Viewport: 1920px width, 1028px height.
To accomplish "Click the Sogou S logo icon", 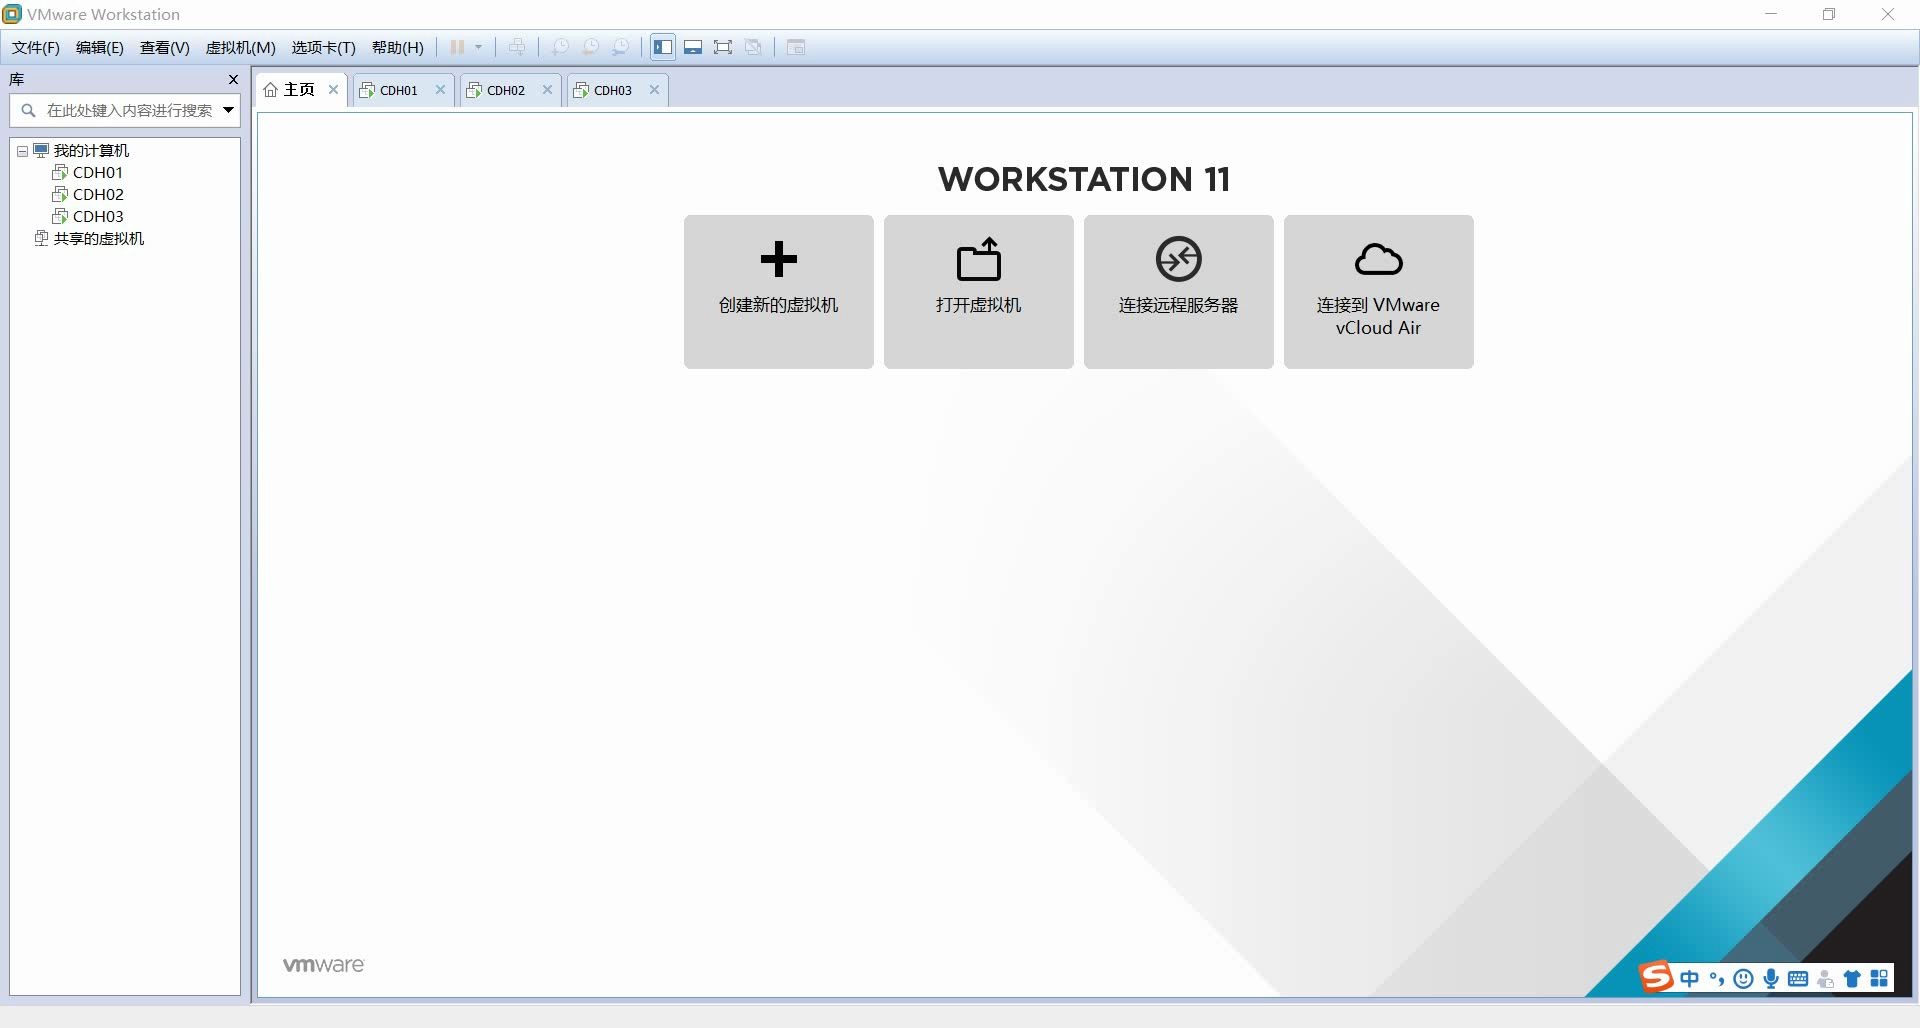I will coord(1656,976).
